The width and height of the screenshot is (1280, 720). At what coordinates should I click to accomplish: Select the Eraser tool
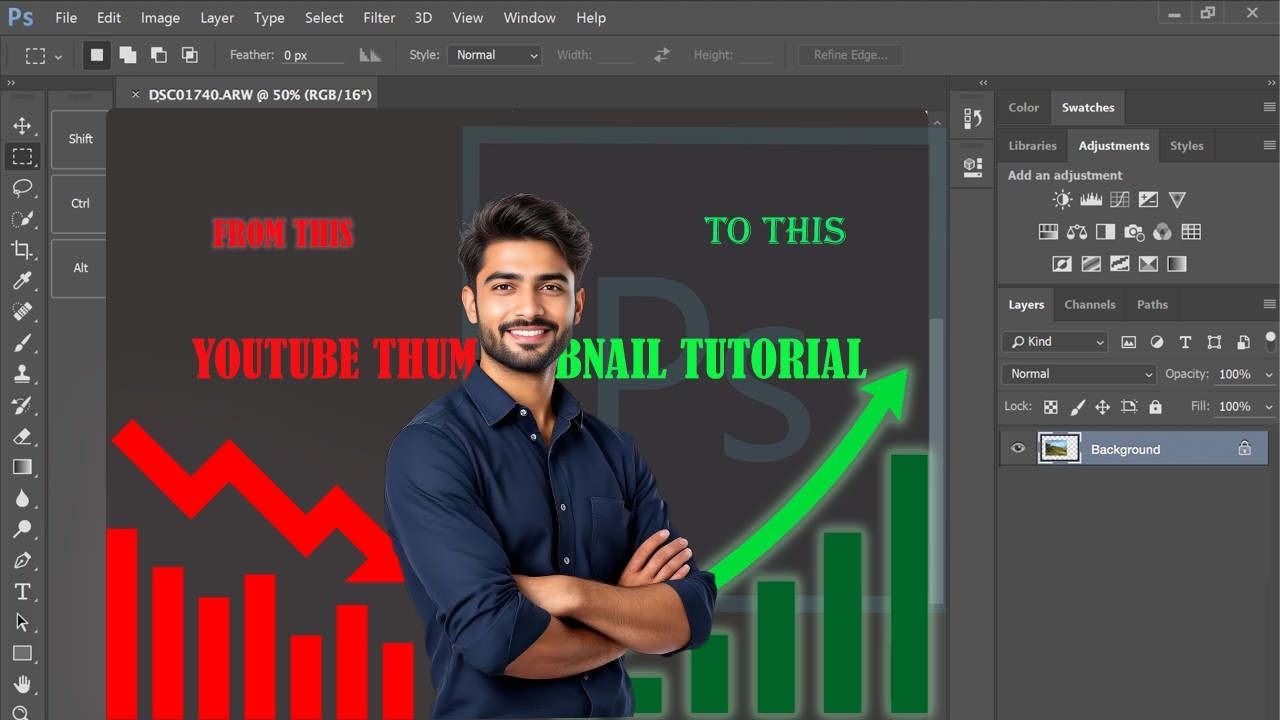[22, 436]
